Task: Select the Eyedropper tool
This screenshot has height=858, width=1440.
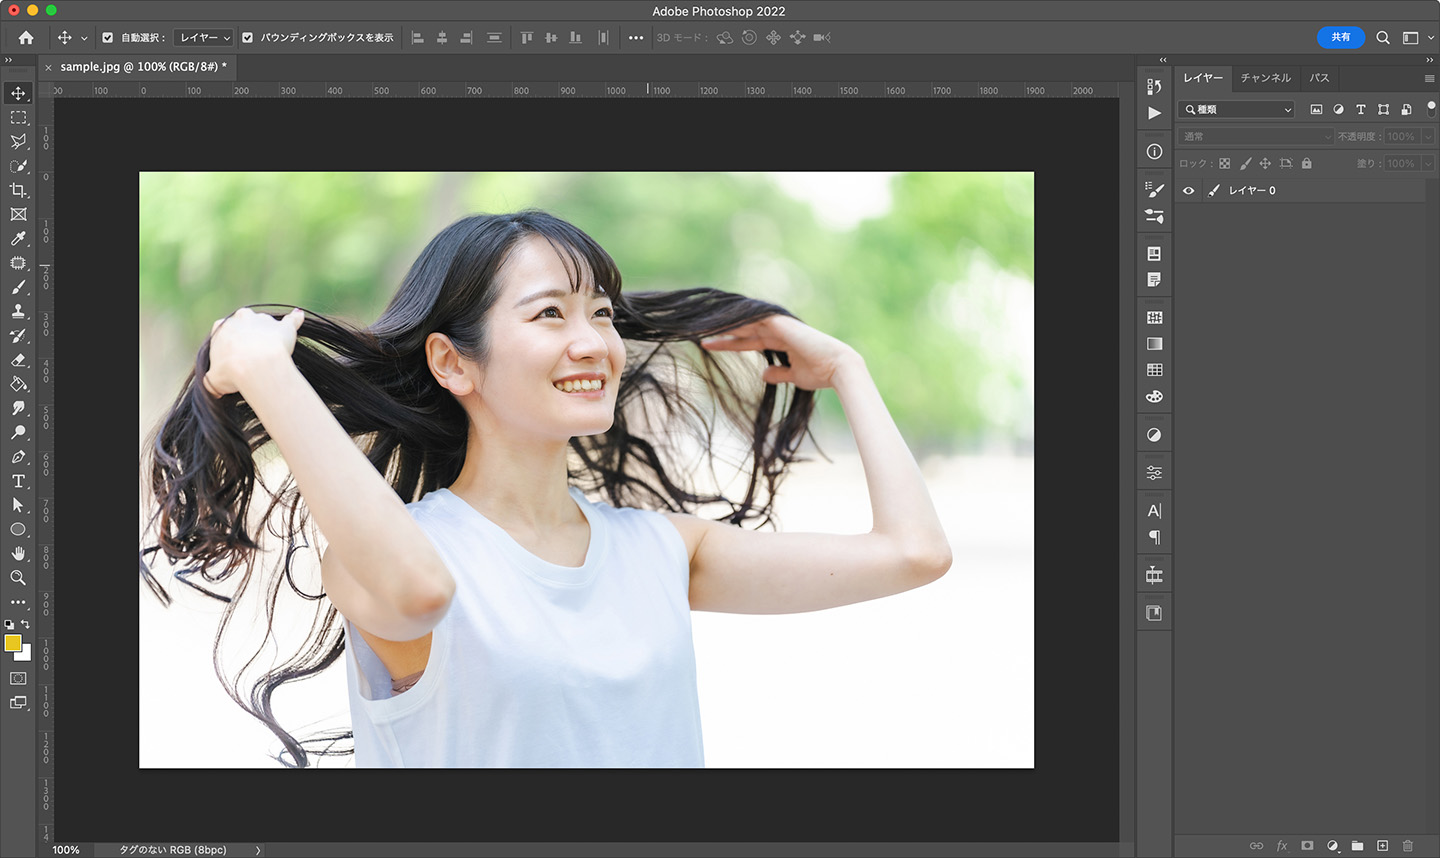Action: pos(18,239)
